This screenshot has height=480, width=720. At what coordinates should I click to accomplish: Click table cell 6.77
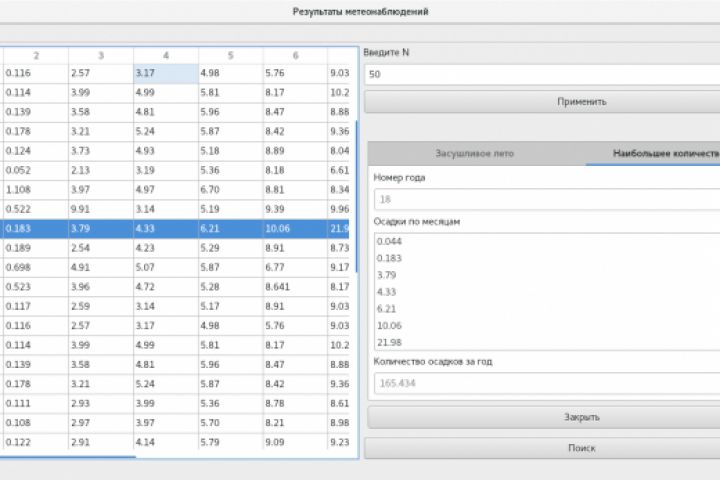pyautogui.click(x=295, y=267)
